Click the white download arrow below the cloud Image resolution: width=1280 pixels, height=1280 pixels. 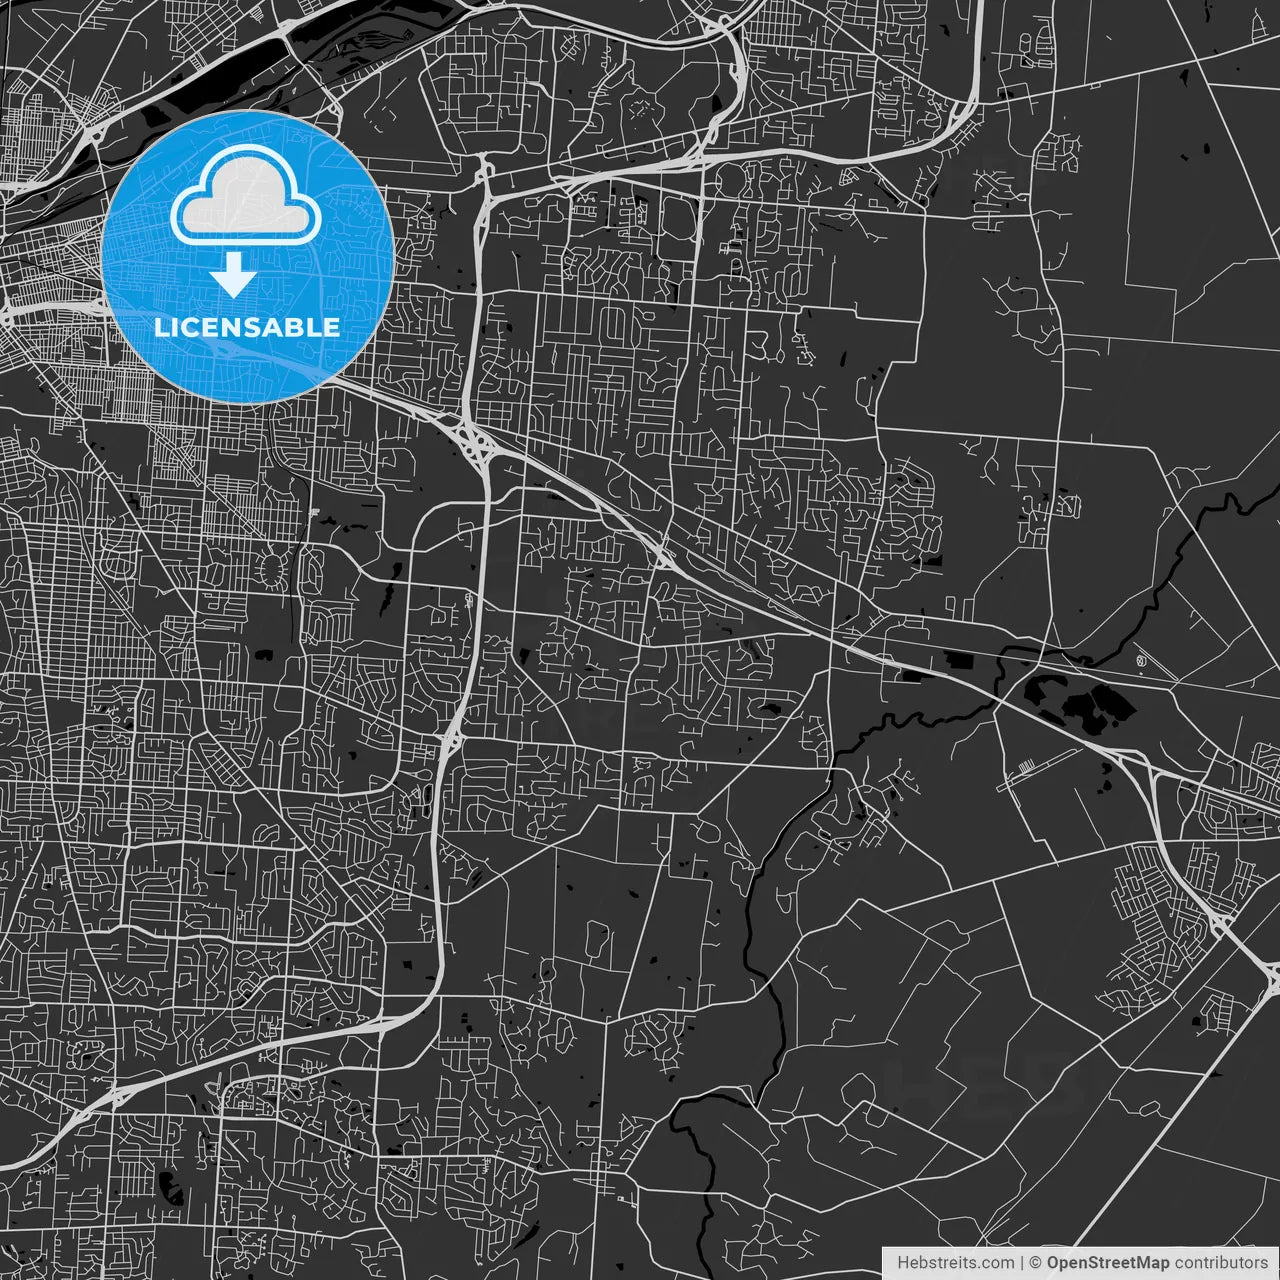234,275
